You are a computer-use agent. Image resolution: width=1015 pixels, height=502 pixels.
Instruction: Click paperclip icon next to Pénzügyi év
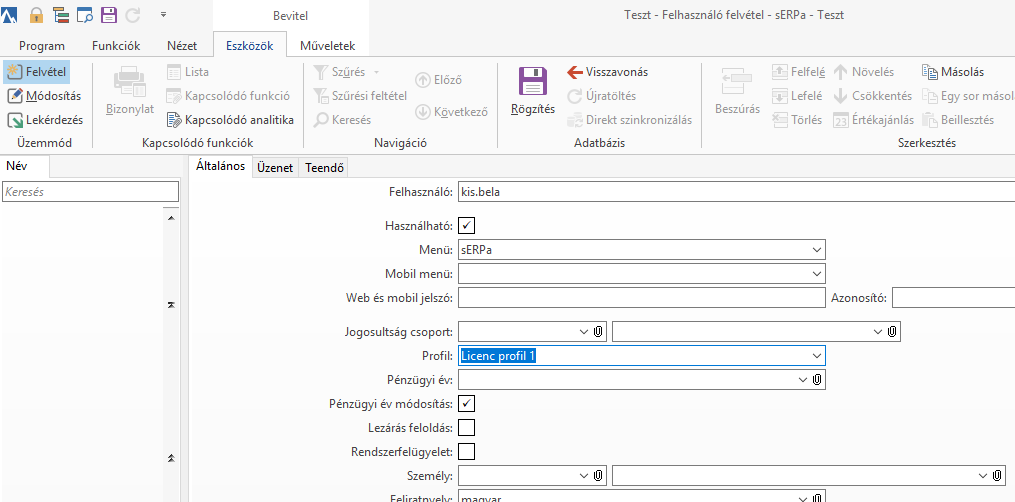click(817, 380)
